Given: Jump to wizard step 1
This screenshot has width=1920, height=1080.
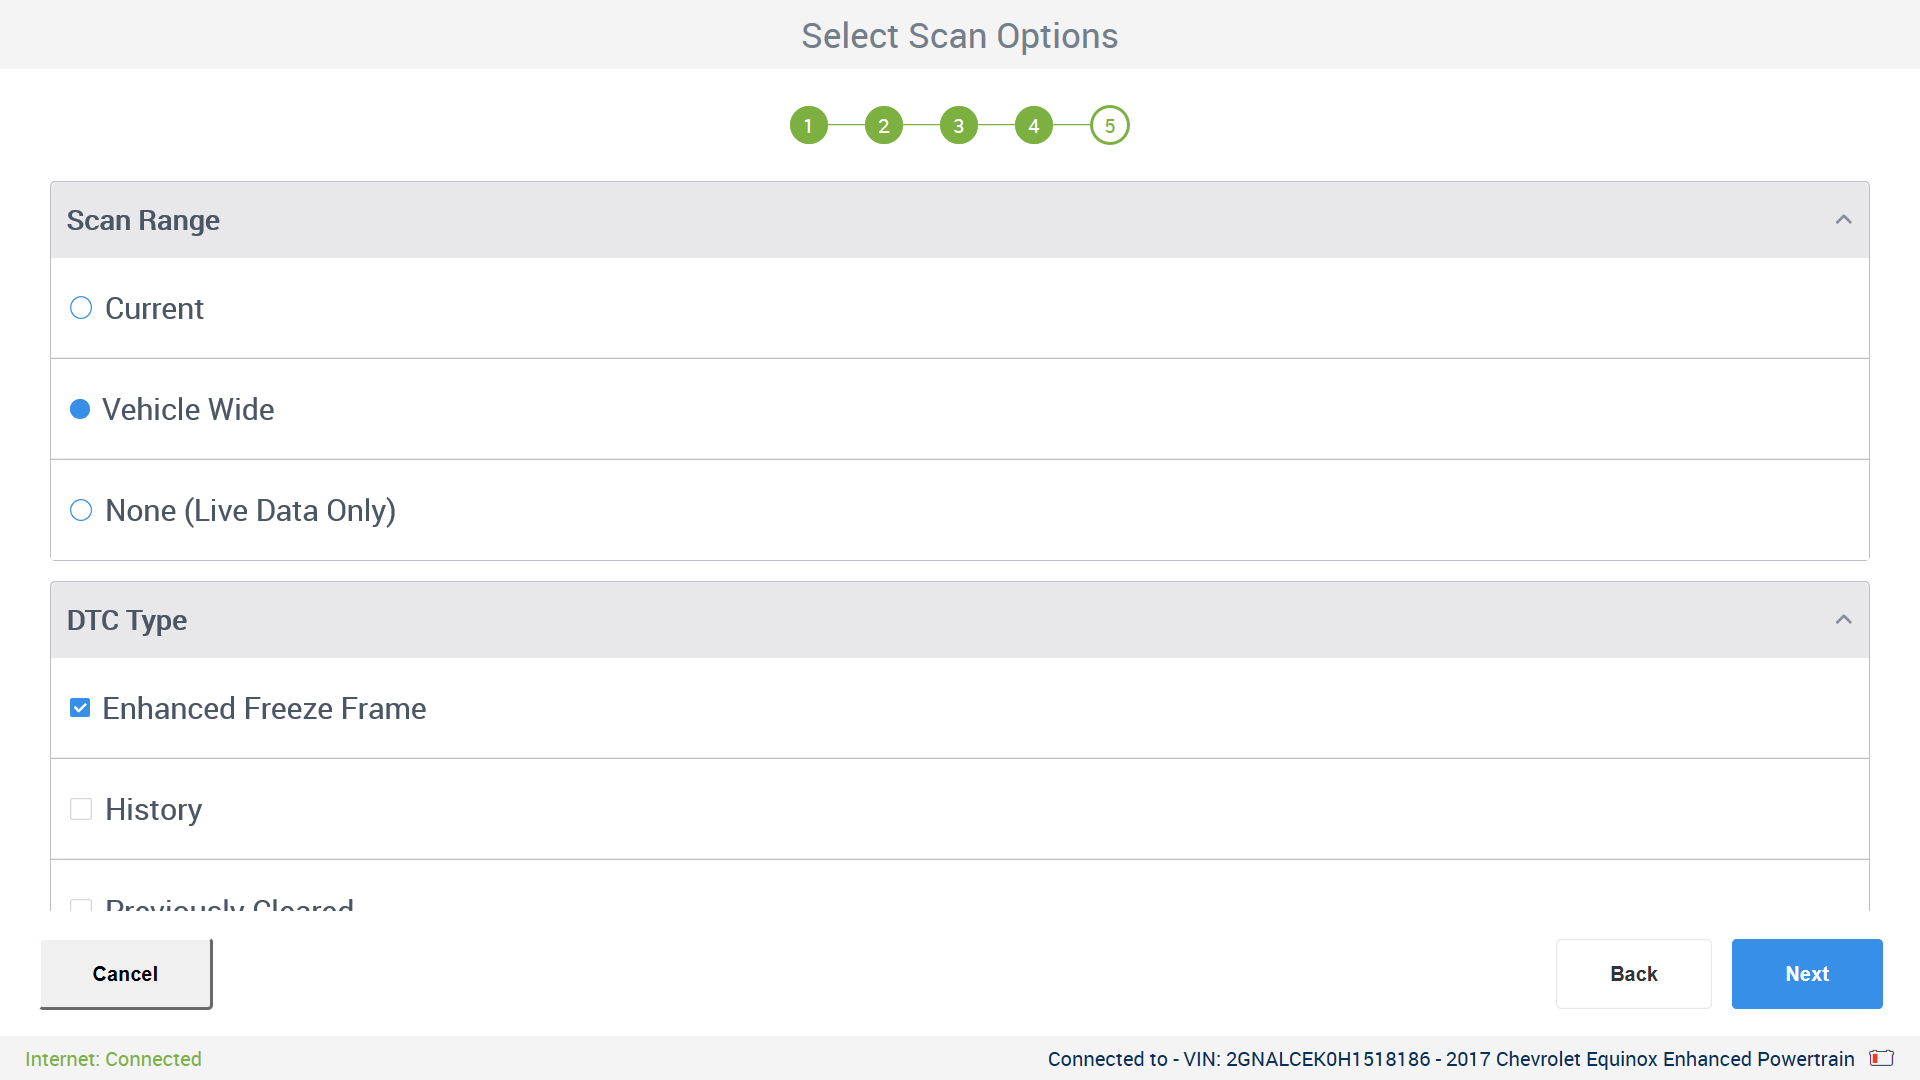Looking at the screenshot, I should pos(809,125).
